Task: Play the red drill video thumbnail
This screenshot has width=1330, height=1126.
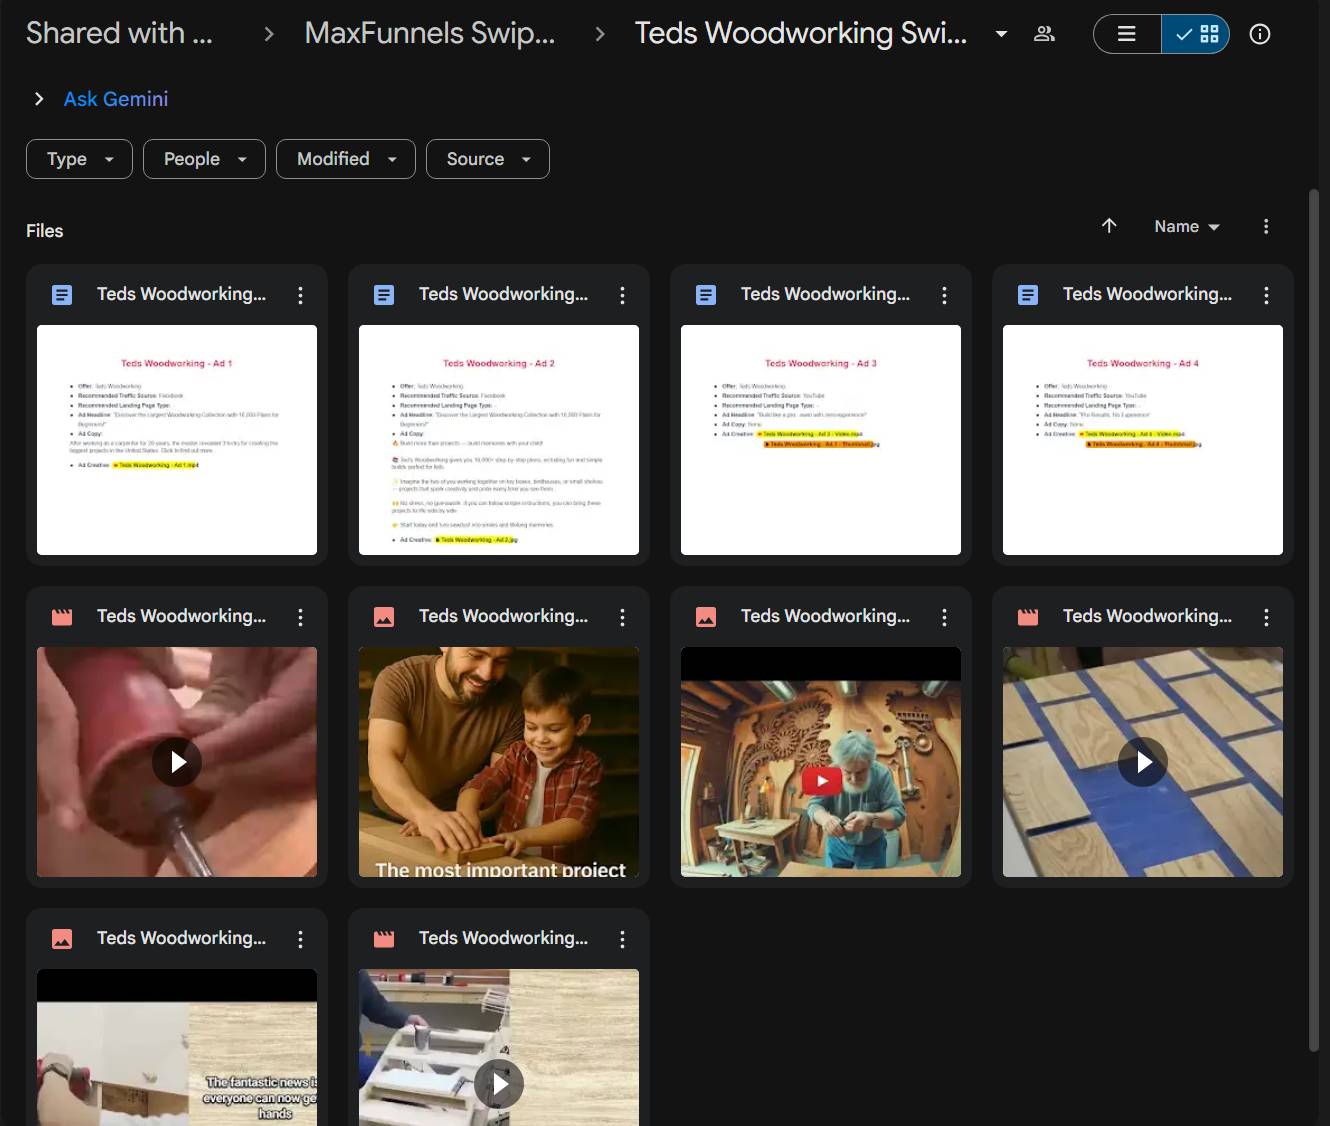Action: (x=177, y=762)
